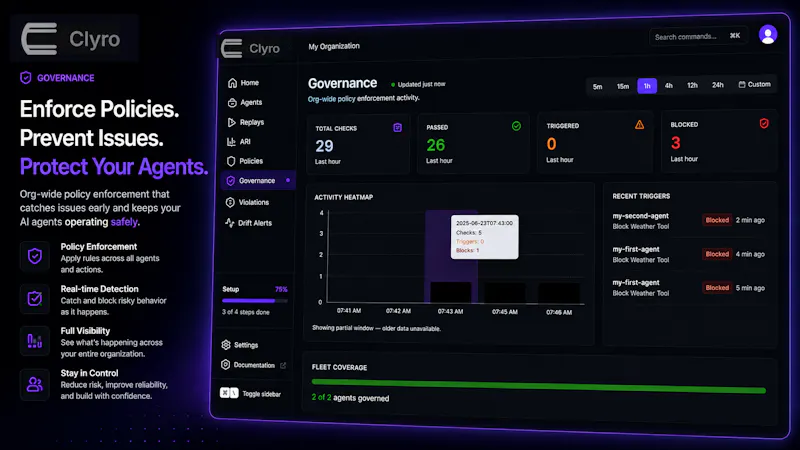Image resolution: width=800 pixels, height=450 pixels.
Task: Click the Triggered value 0
Action: [551, 144]
